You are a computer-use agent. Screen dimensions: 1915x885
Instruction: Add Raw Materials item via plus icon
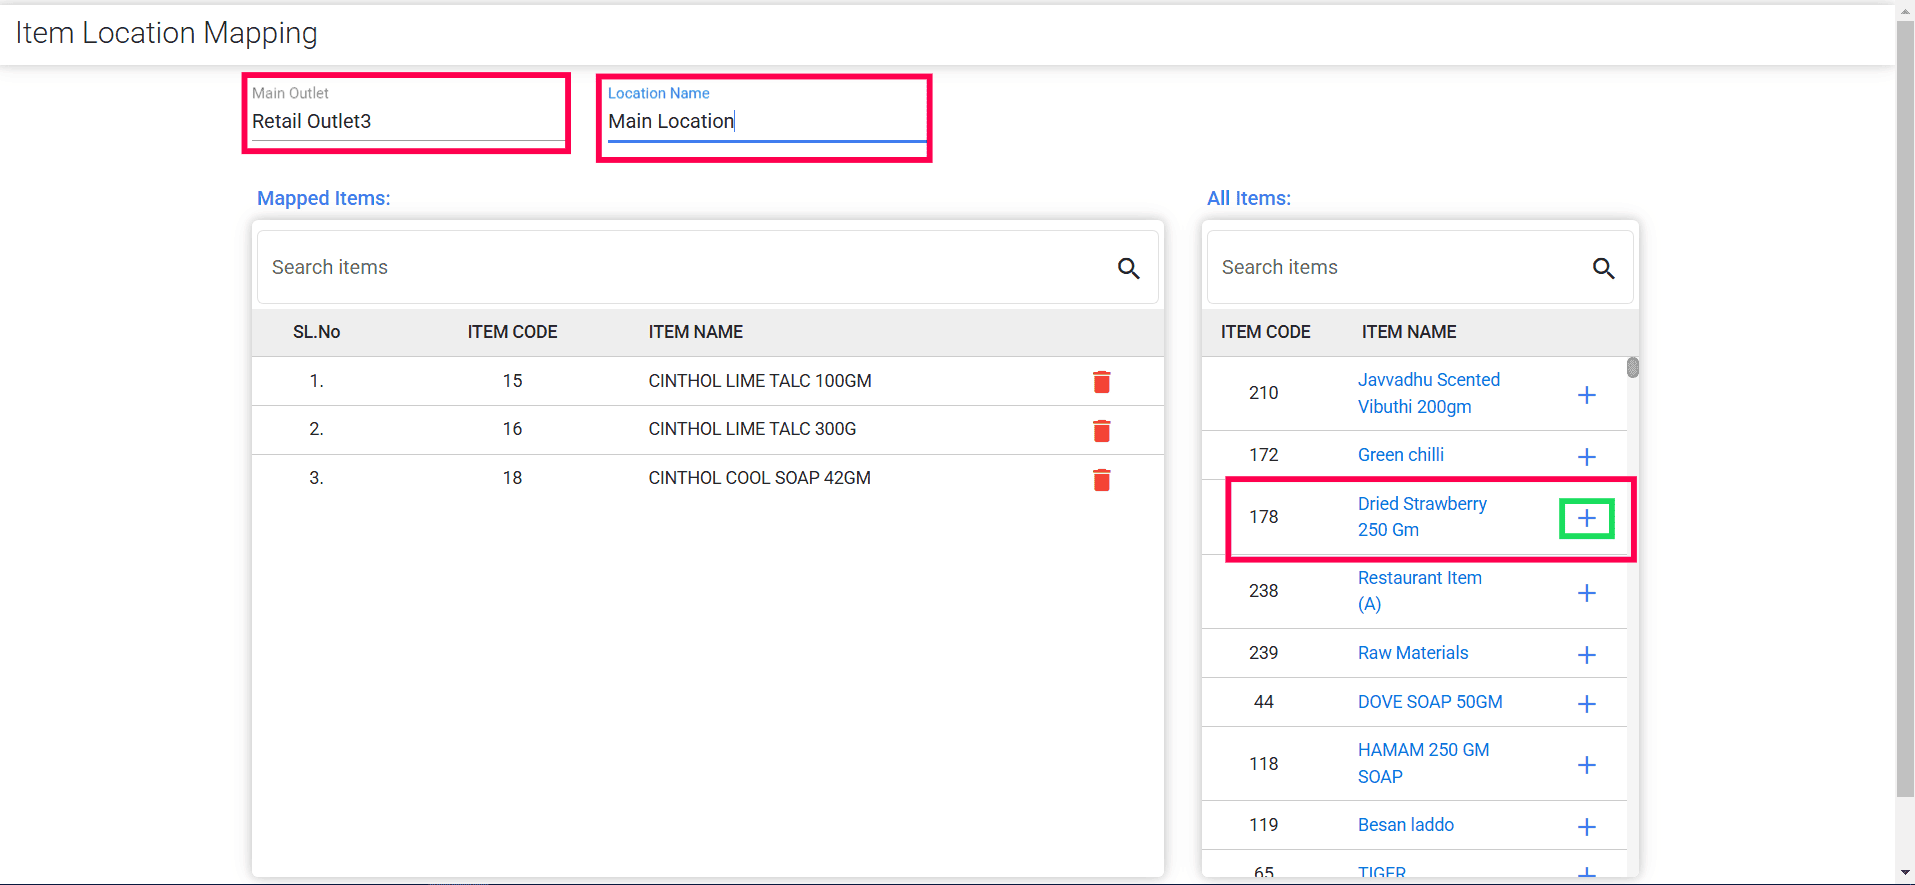[1586, 655]
